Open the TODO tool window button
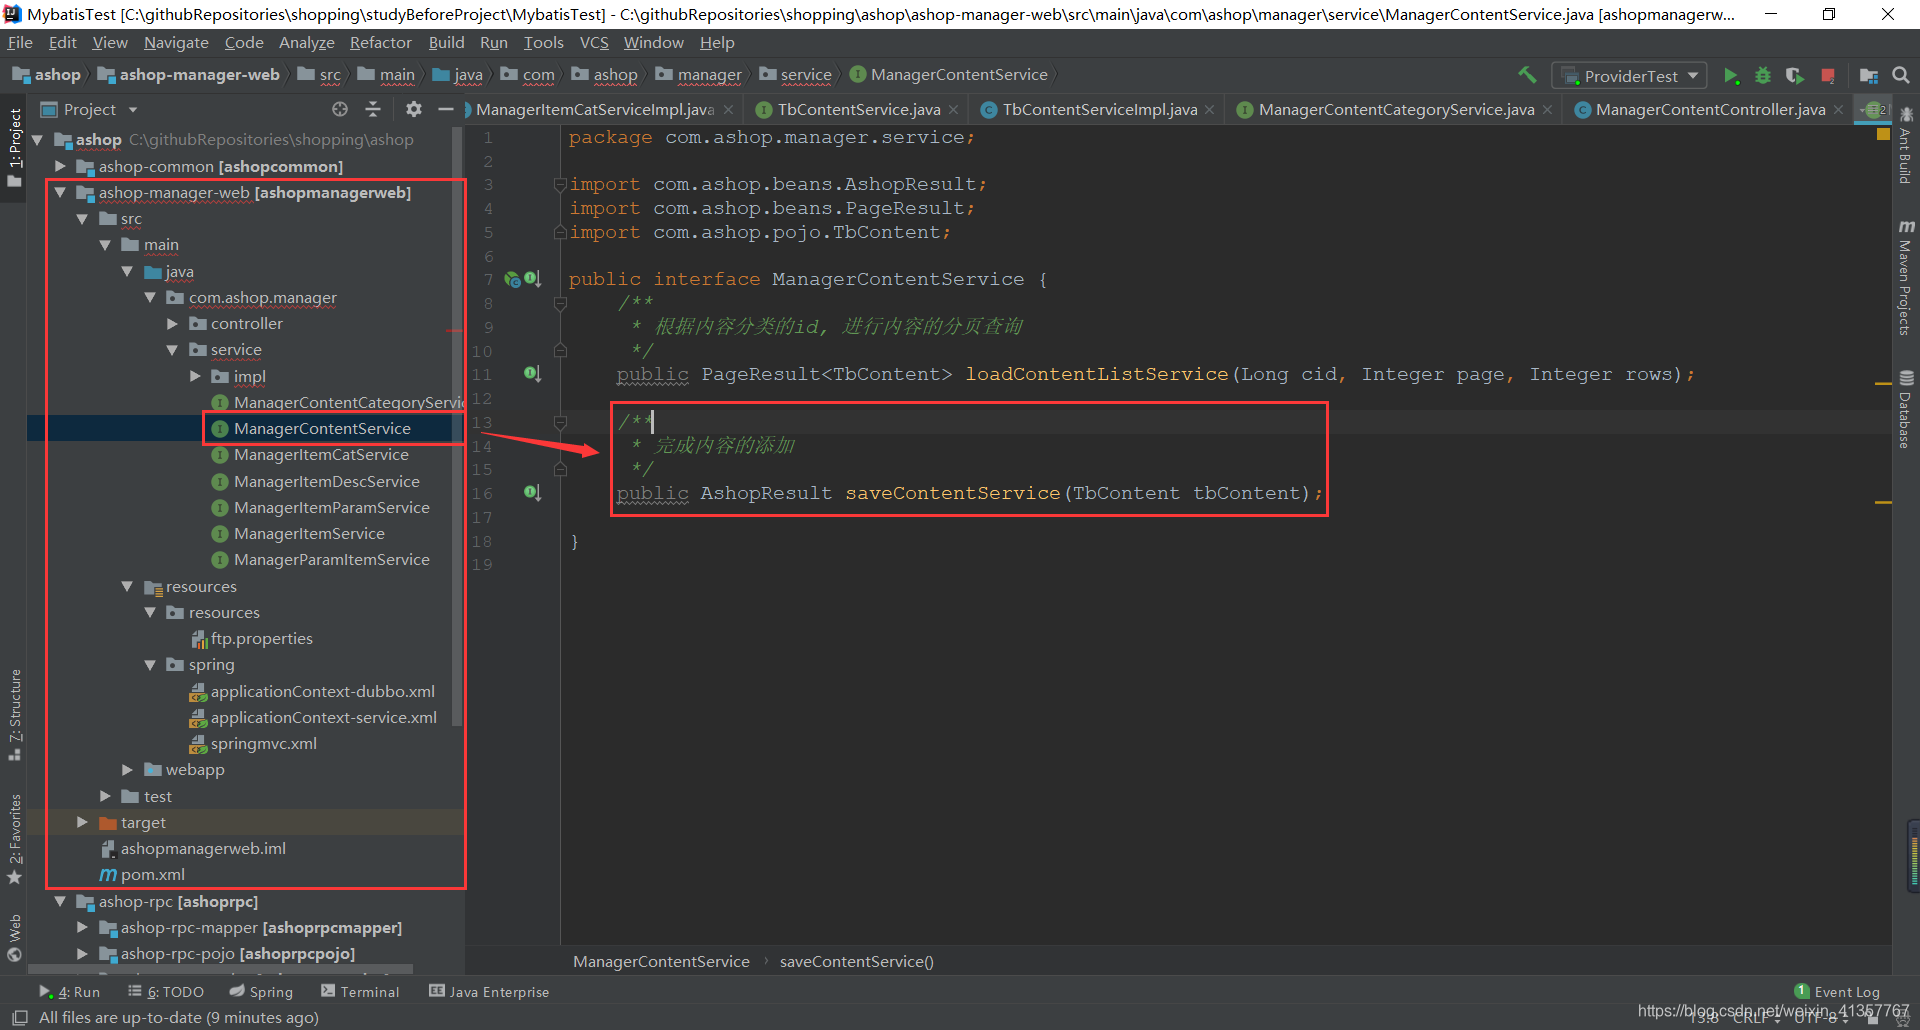The image size is (1920, 1030). (166, 992)
